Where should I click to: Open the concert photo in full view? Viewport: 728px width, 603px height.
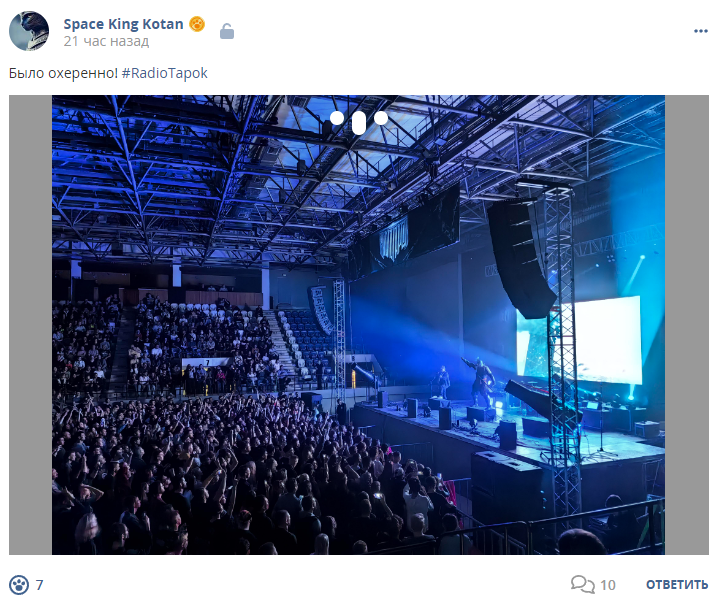click(x=358, y=325)
